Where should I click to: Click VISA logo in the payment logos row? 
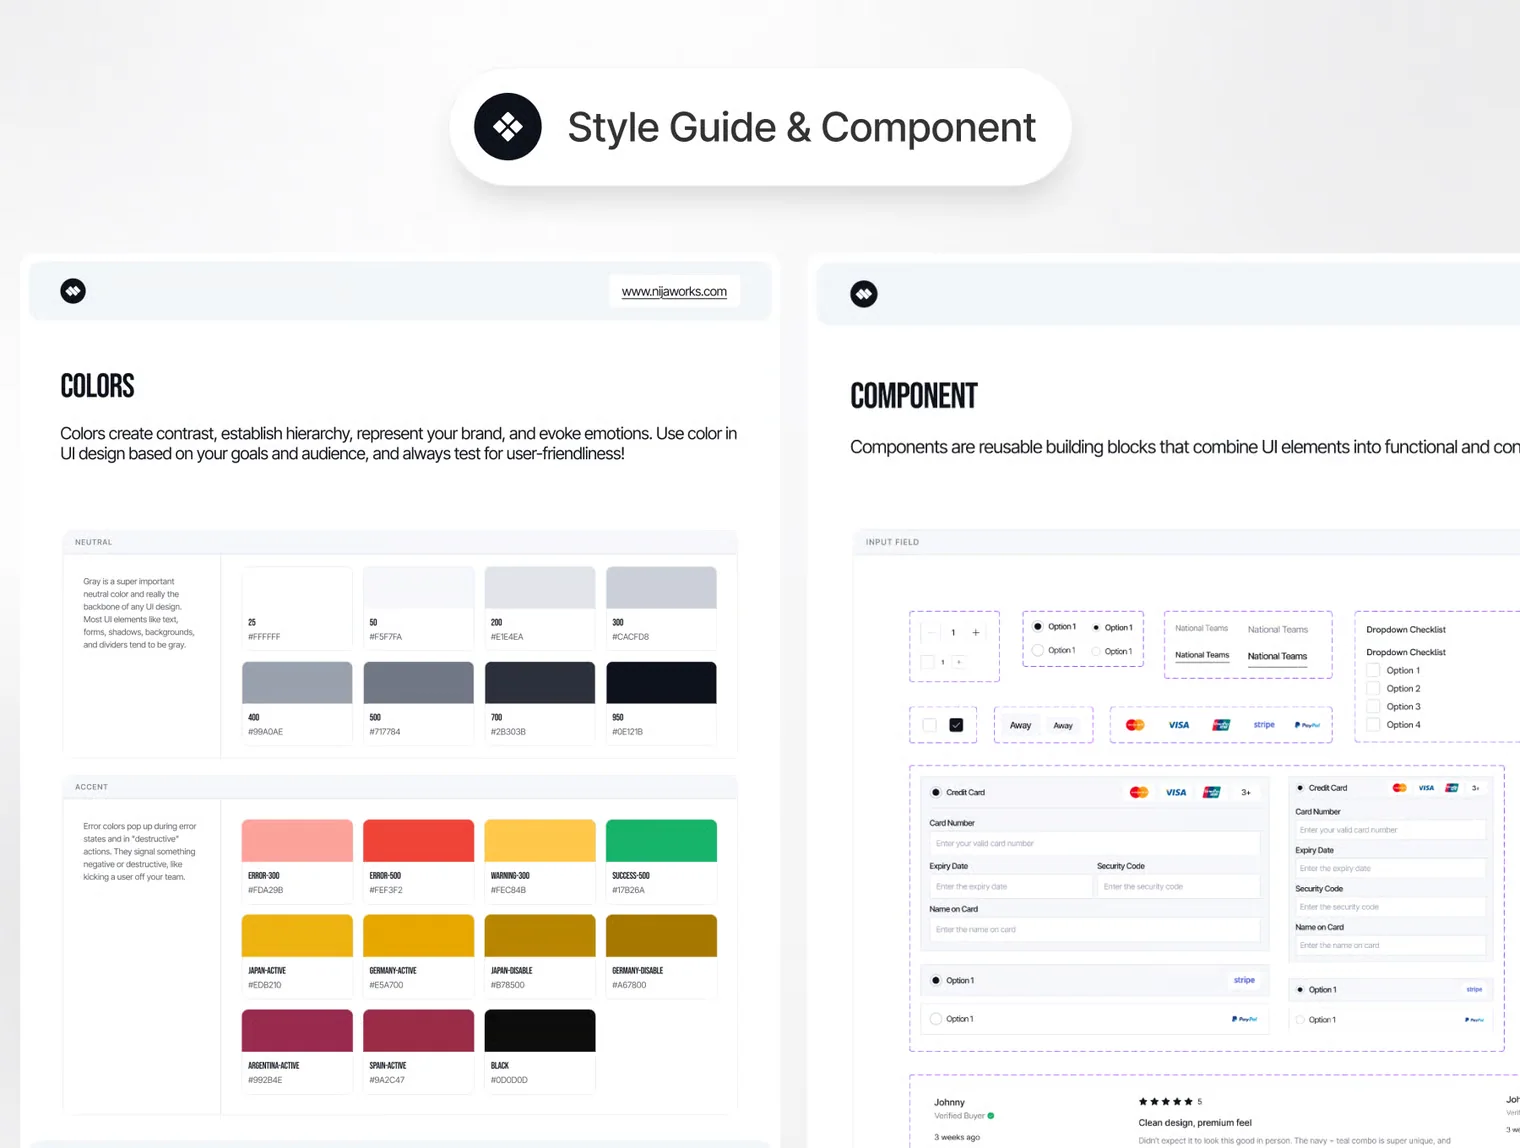(1179, 725)
